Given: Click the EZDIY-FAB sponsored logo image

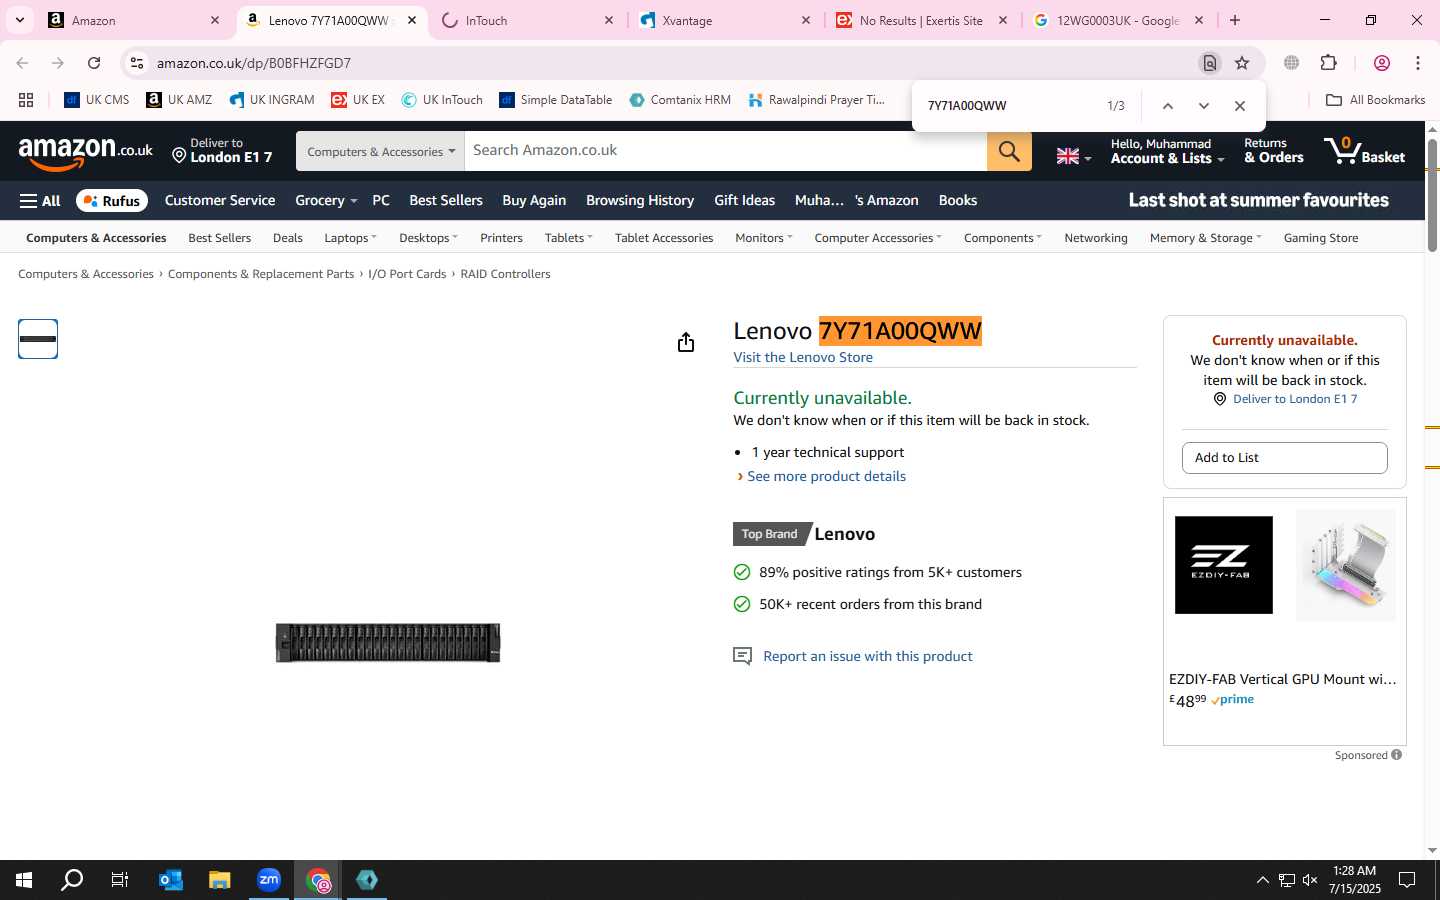Looking at the screenshot, I should (1223, 565).
